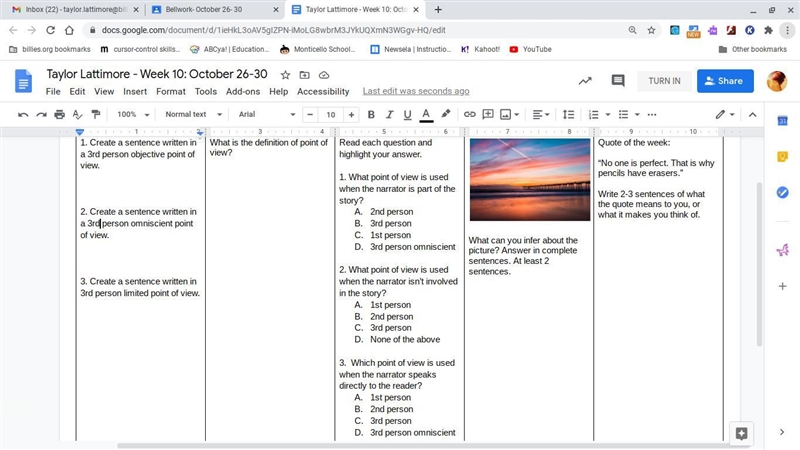800x450 pixels.
Task: Toggle Underline formatting
Action: pos(407,115)
